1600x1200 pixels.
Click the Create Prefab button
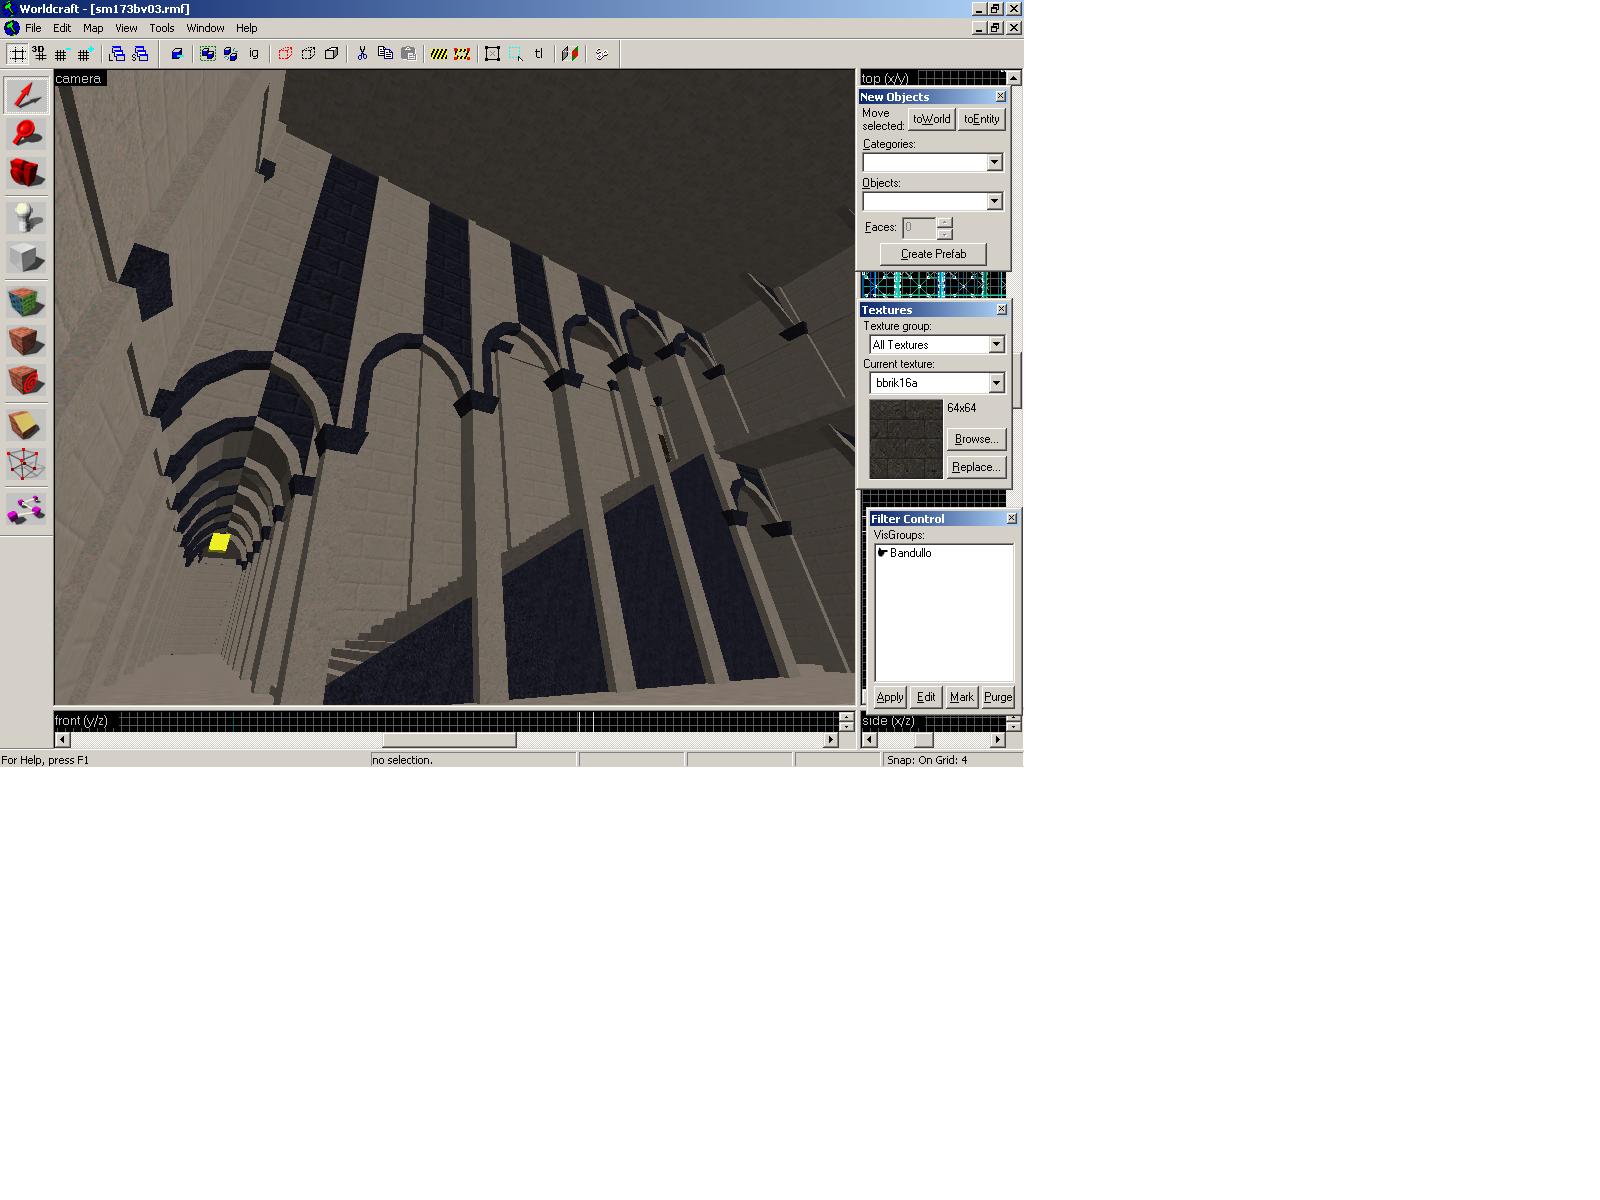coord(933,254)
